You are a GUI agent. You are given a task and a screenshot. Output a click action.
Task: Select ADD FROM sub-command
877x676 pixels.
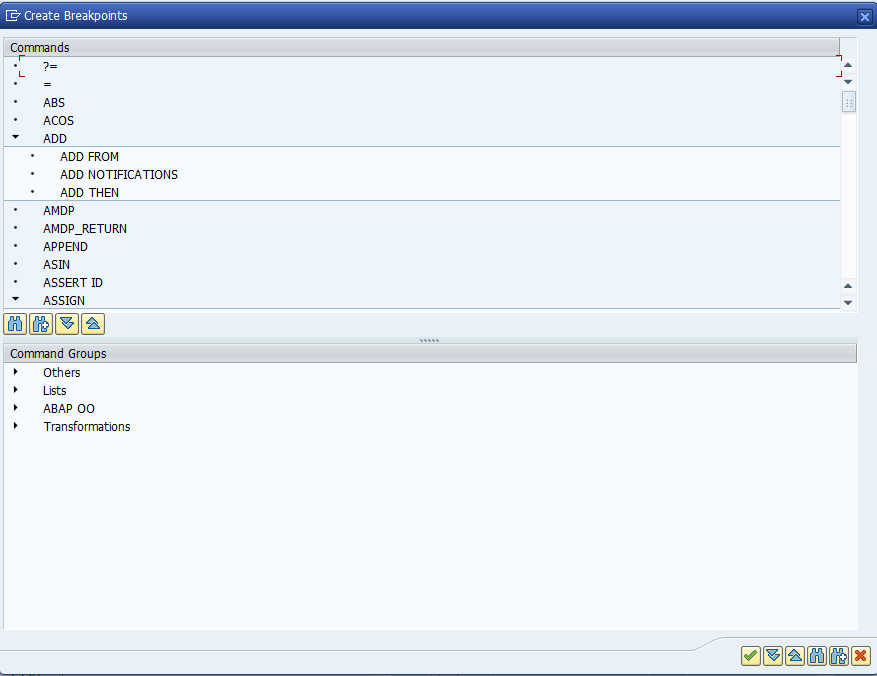coord(89,157)
